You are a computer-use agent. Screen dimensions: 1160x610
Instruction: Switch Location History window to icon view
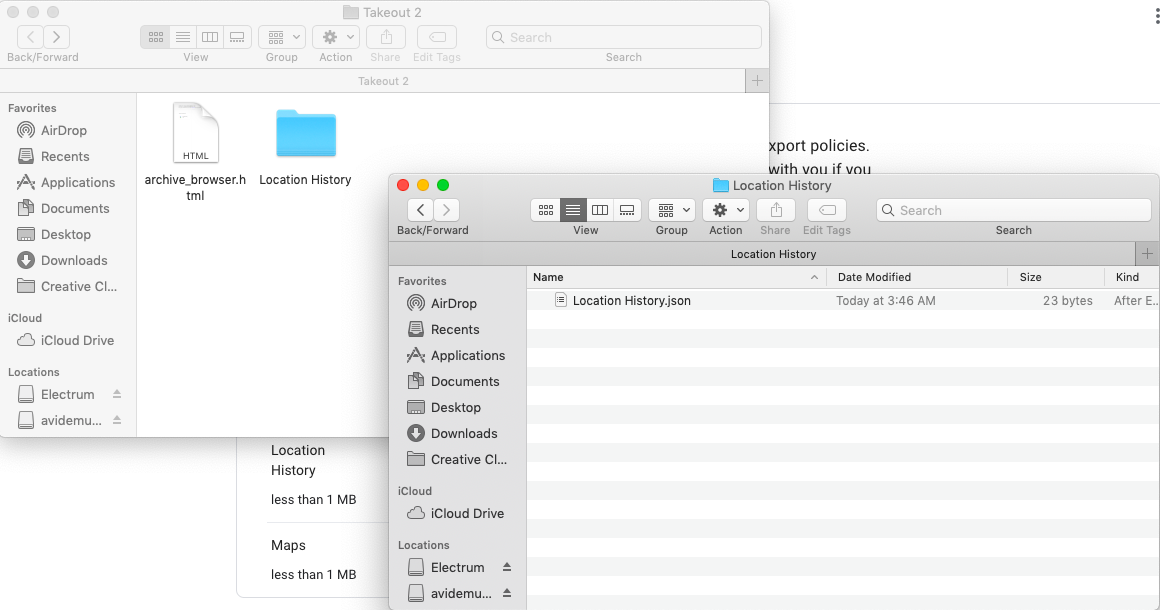(545, 210)
